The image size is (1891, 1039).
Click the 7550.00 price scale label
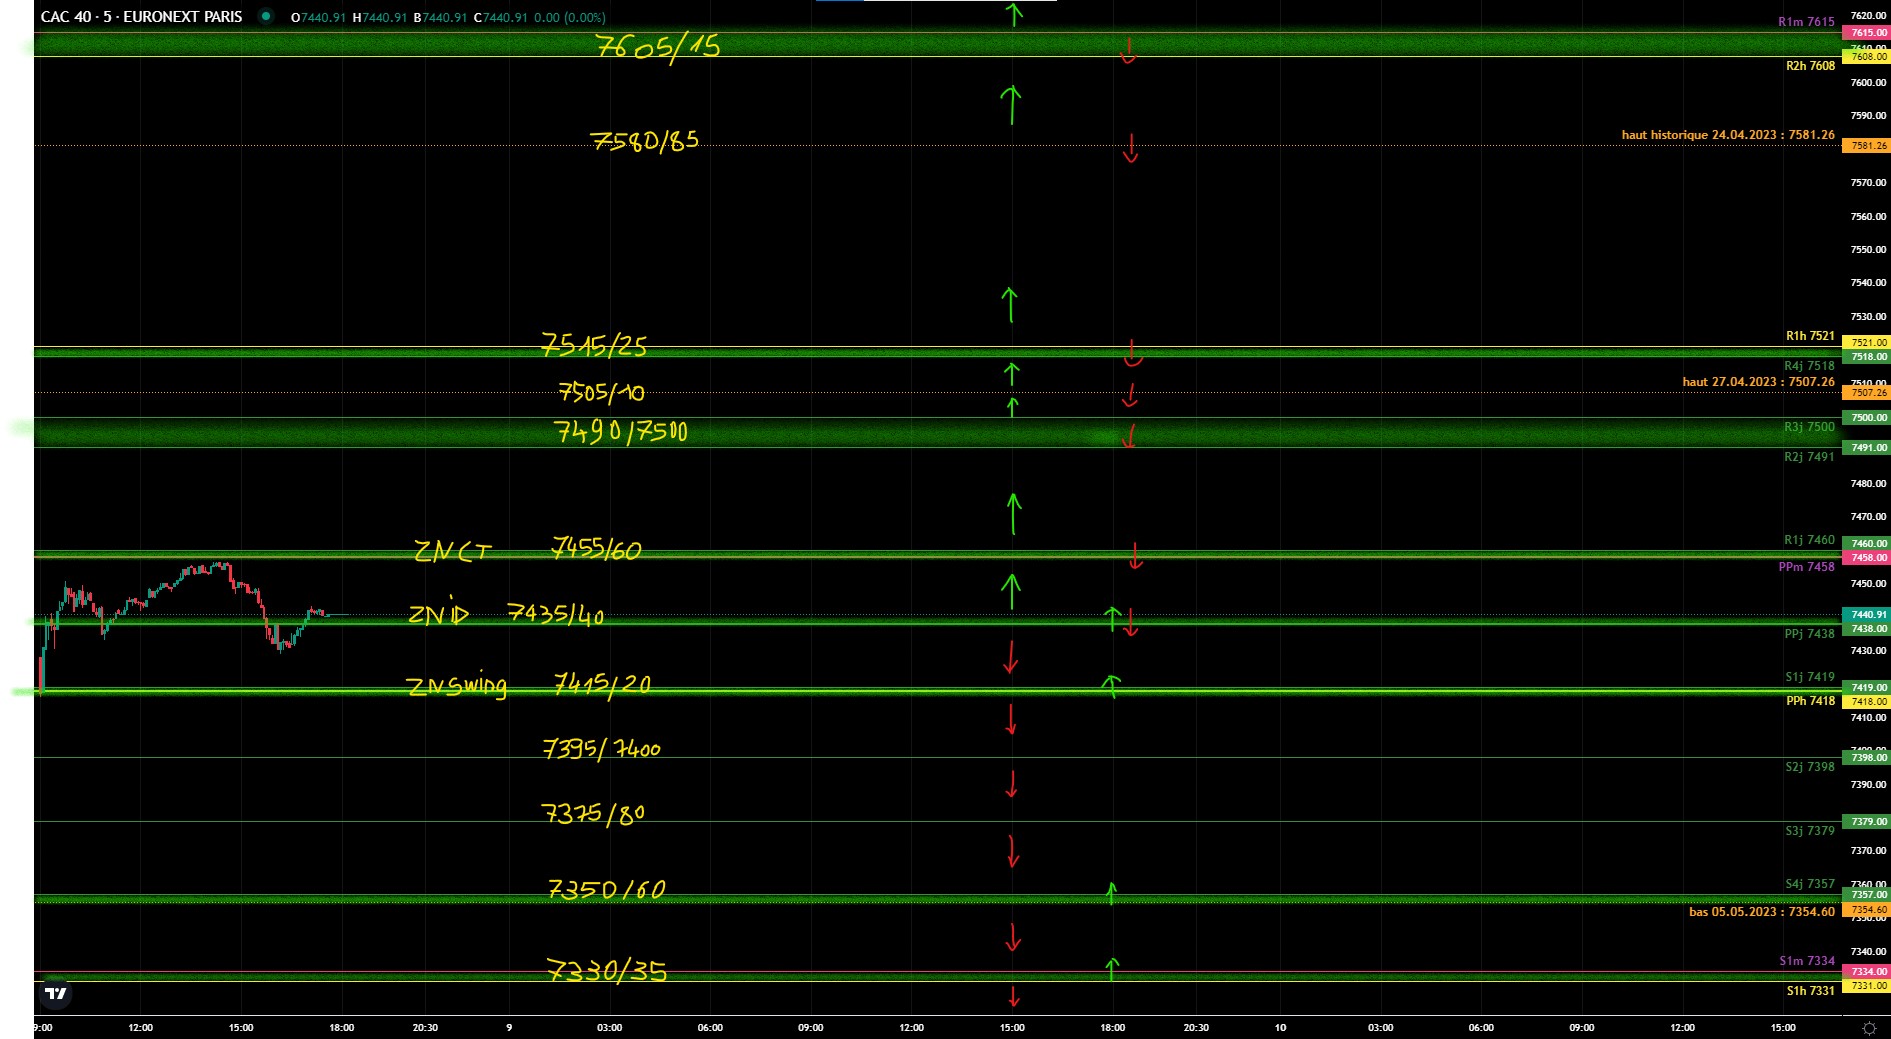[1868, 249]
